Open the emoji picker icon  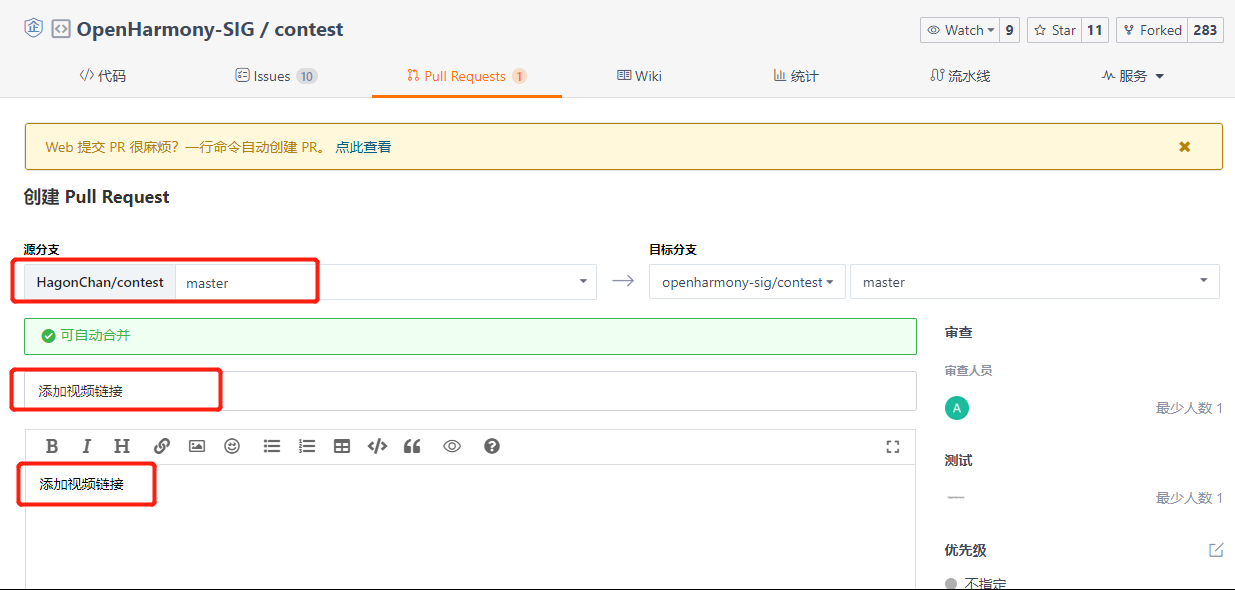click(x=232, y=447)
